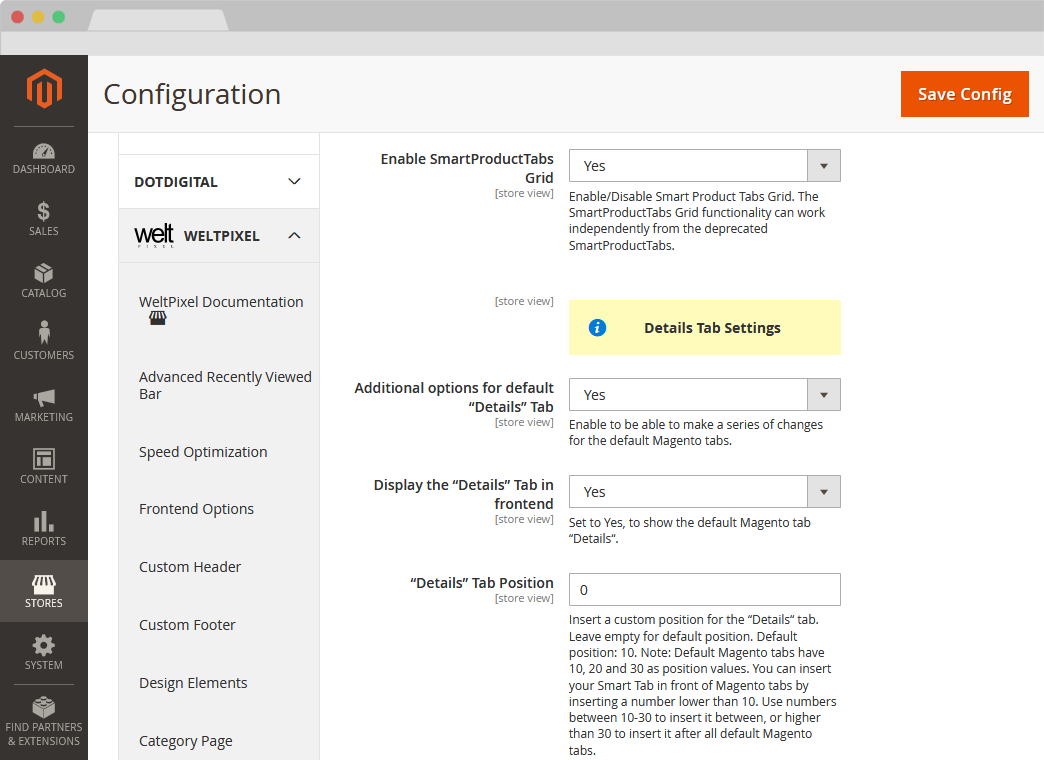The height and width of the screenshot is (760, 1044).
Task: Click the Magento logo icon
Action: (44, 90)
